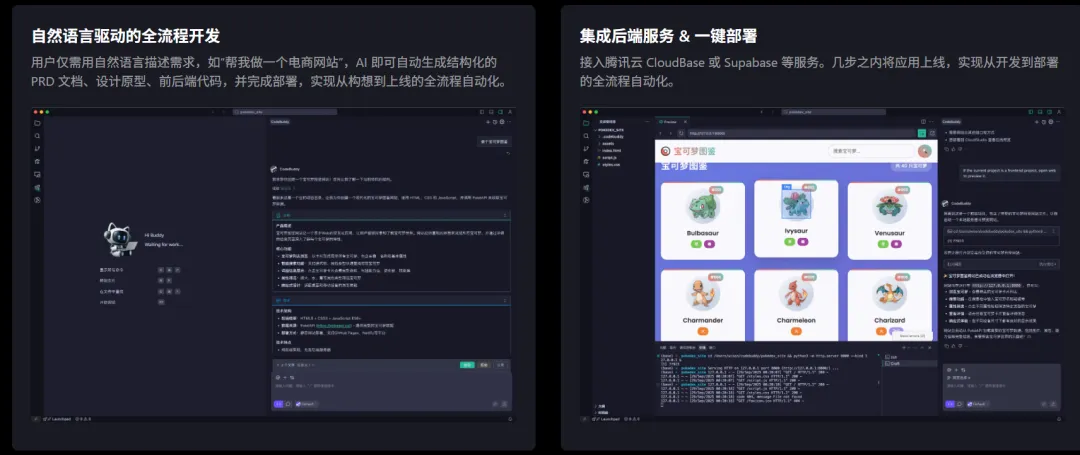This screenshot has width=1080, height=455.
Task: Click Bulbasaur card in Pokédex preview
Action: point(703,222)
